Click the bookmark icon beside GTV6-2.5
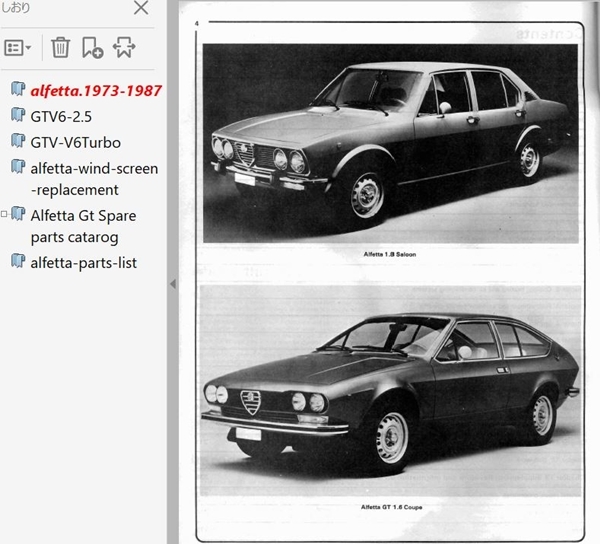 point(18,115)
